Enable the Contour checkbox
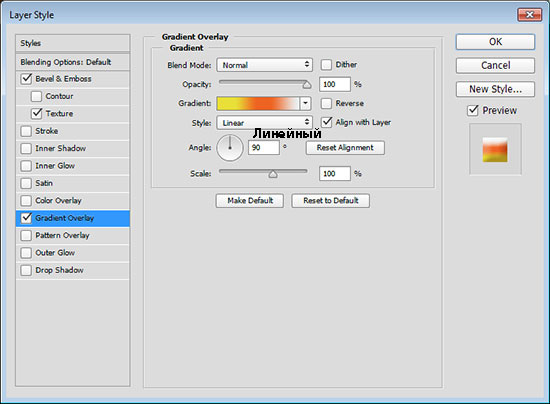Screen dimensions: 550x404 click(36, 96)
